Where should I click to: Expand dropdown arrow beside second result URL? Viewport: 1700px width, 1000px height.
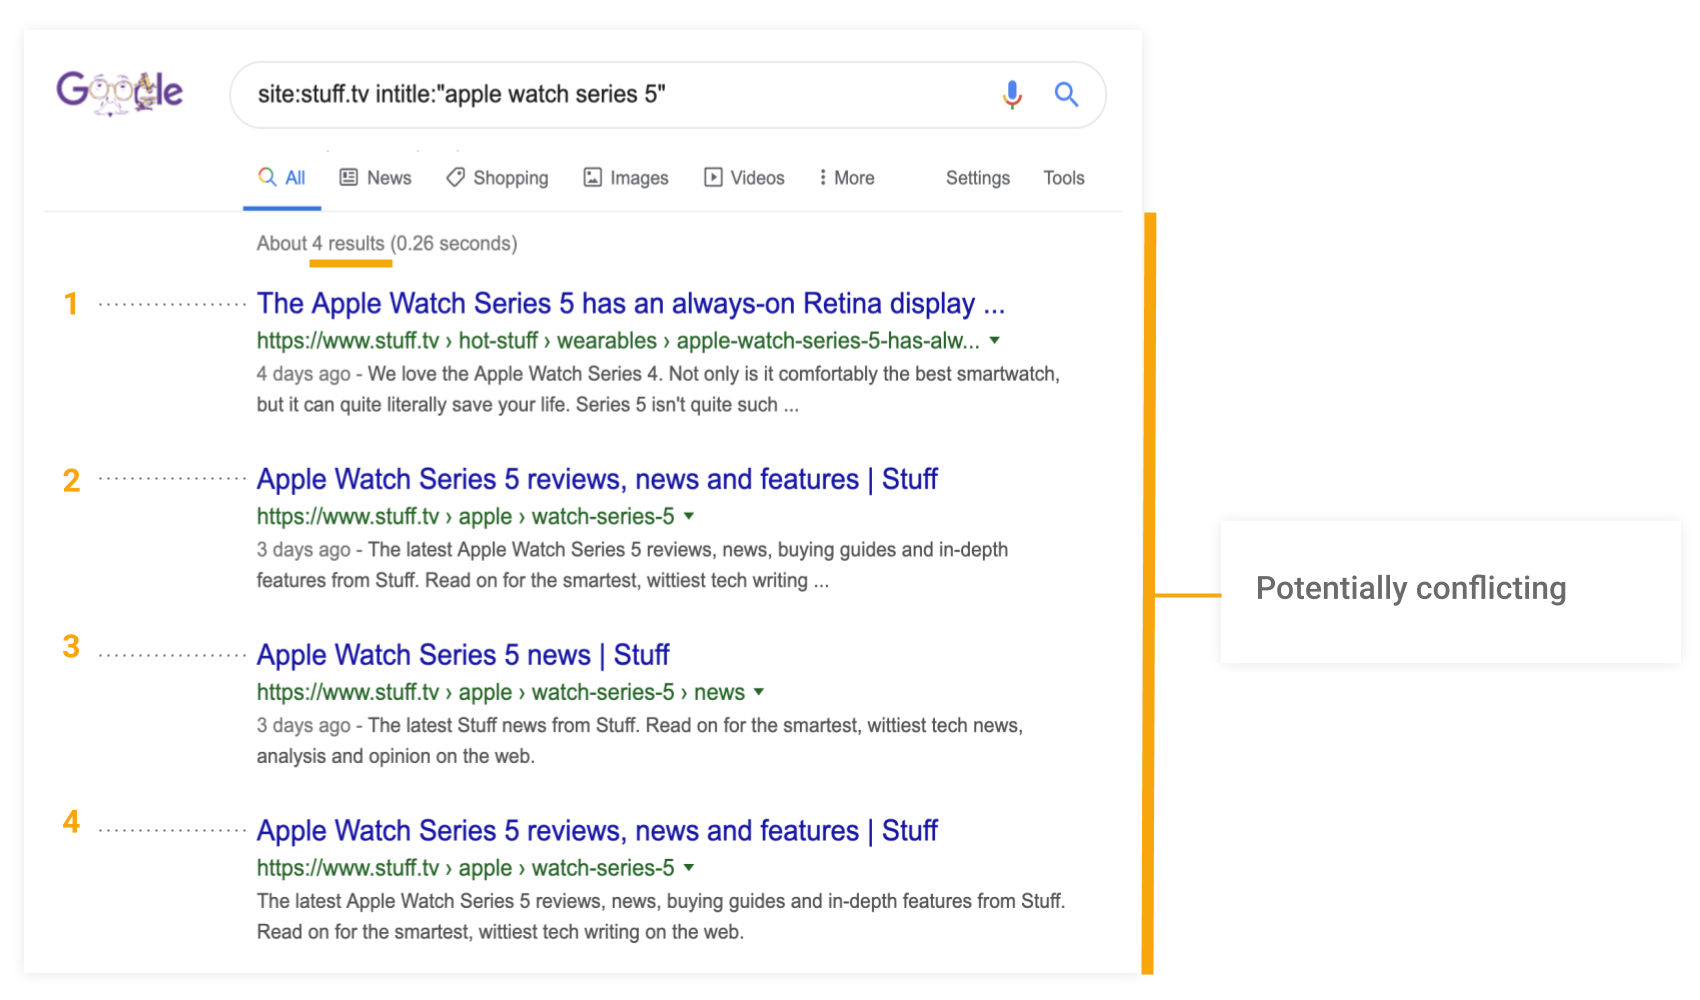689,517
